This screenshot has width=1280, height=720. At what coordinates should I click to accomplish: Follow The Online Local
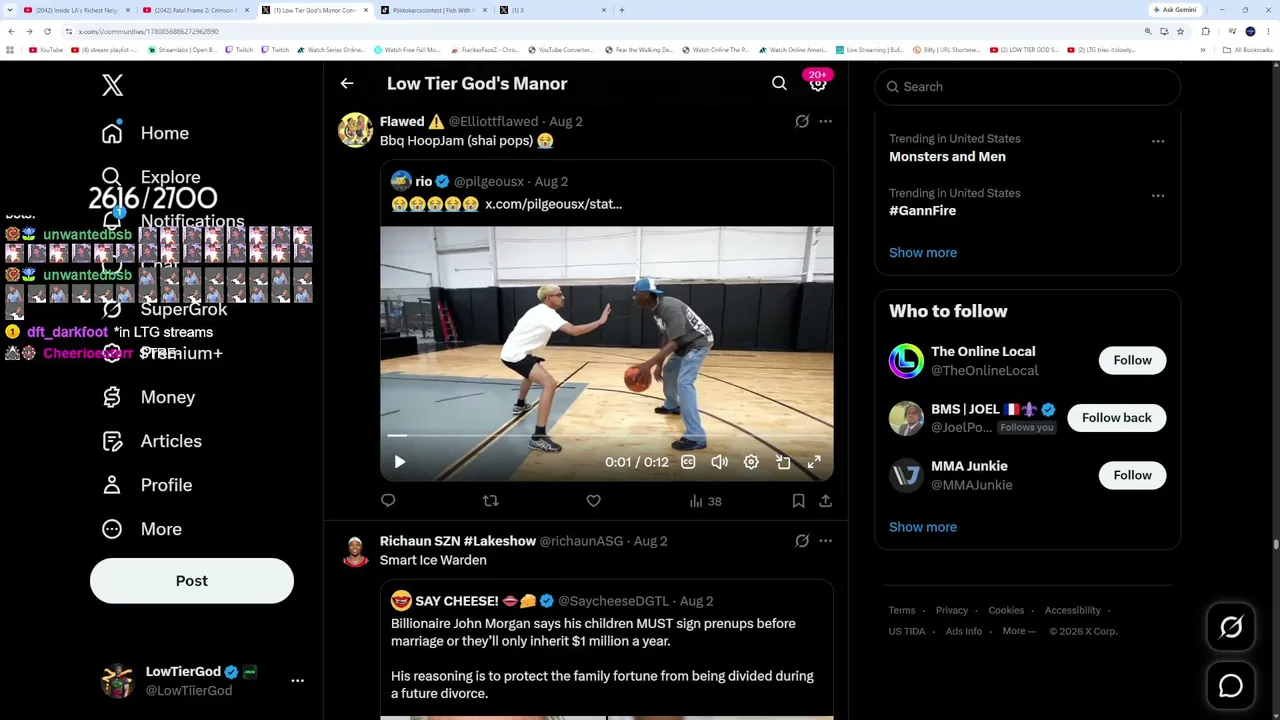(x=1132, y=360)
